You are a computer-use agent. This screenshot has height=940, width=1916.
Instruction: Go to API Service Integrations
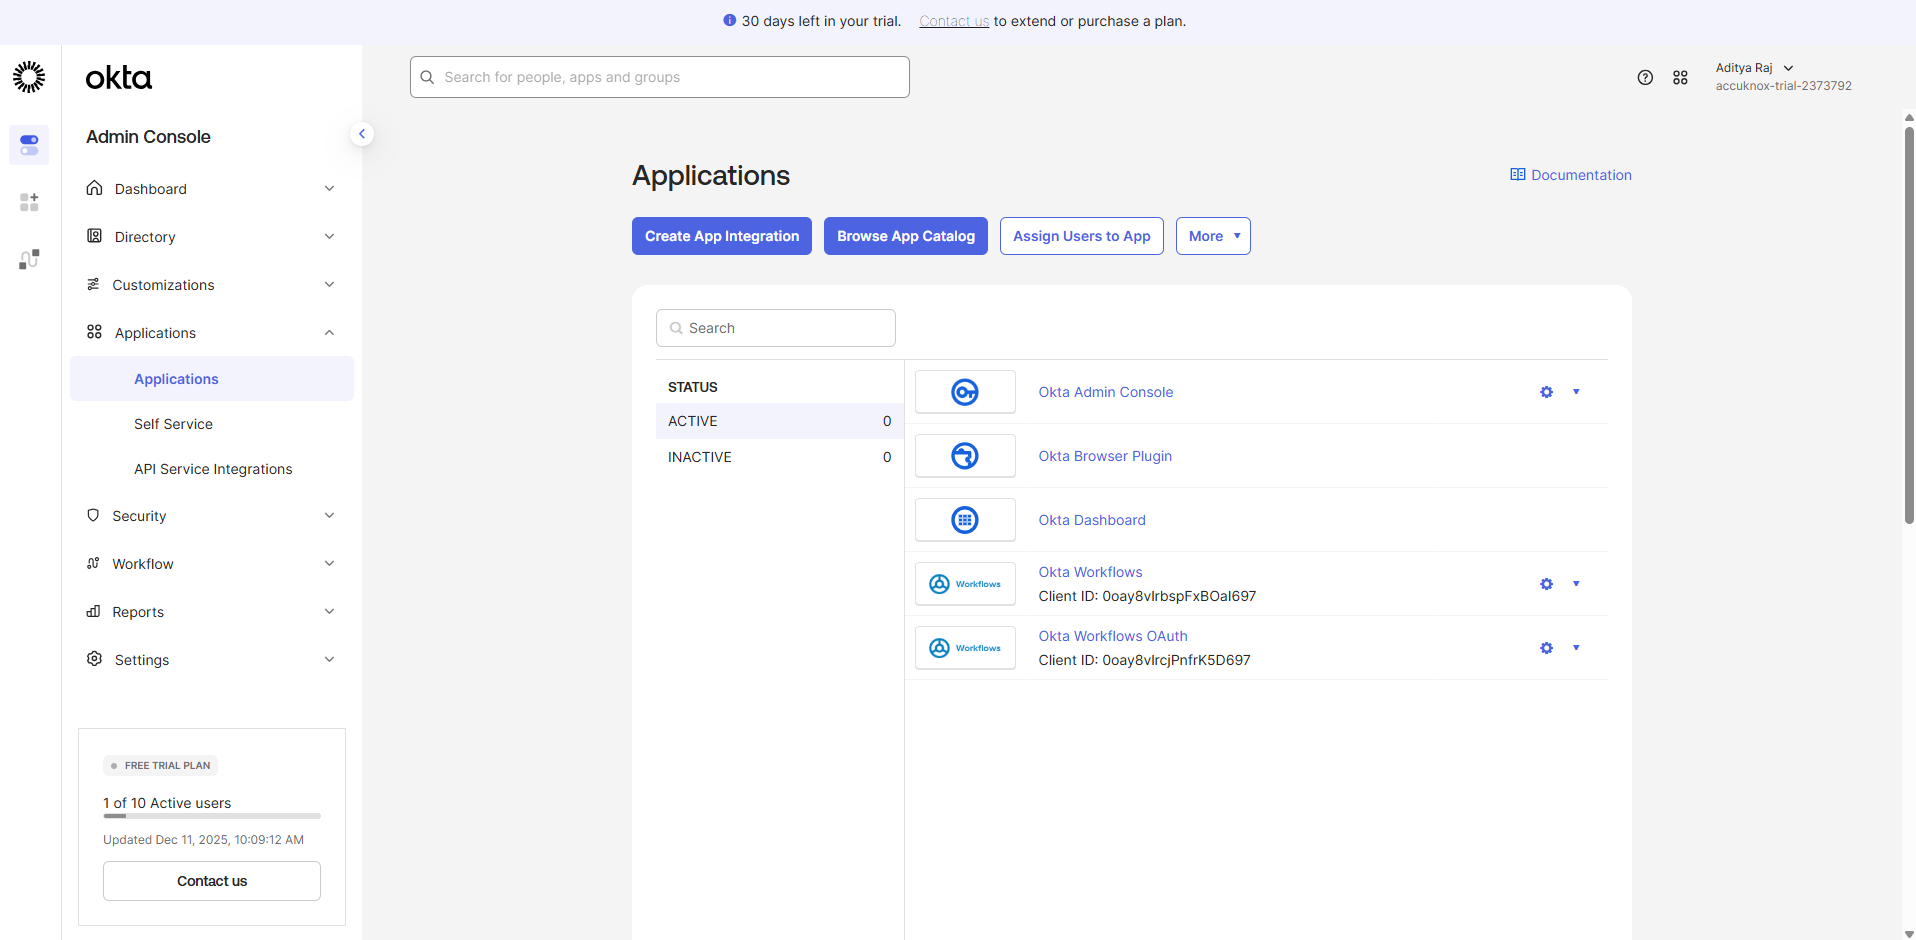coord(213,469)
